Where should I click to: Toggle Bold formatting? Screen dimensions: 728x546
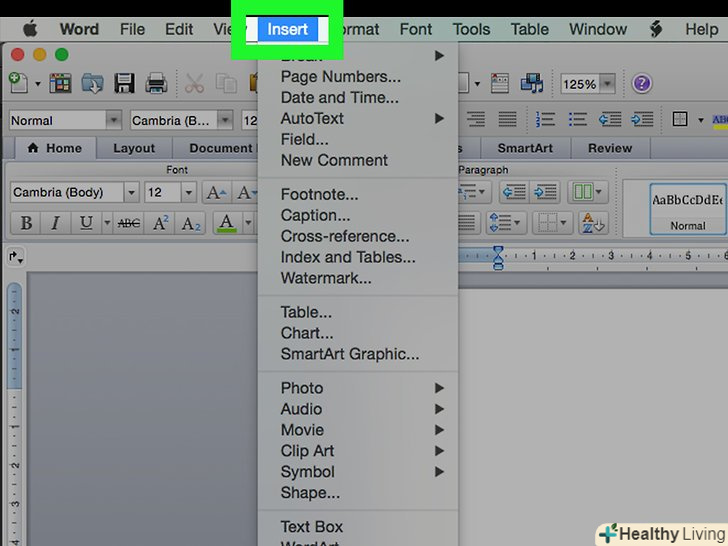pos(26,223)
